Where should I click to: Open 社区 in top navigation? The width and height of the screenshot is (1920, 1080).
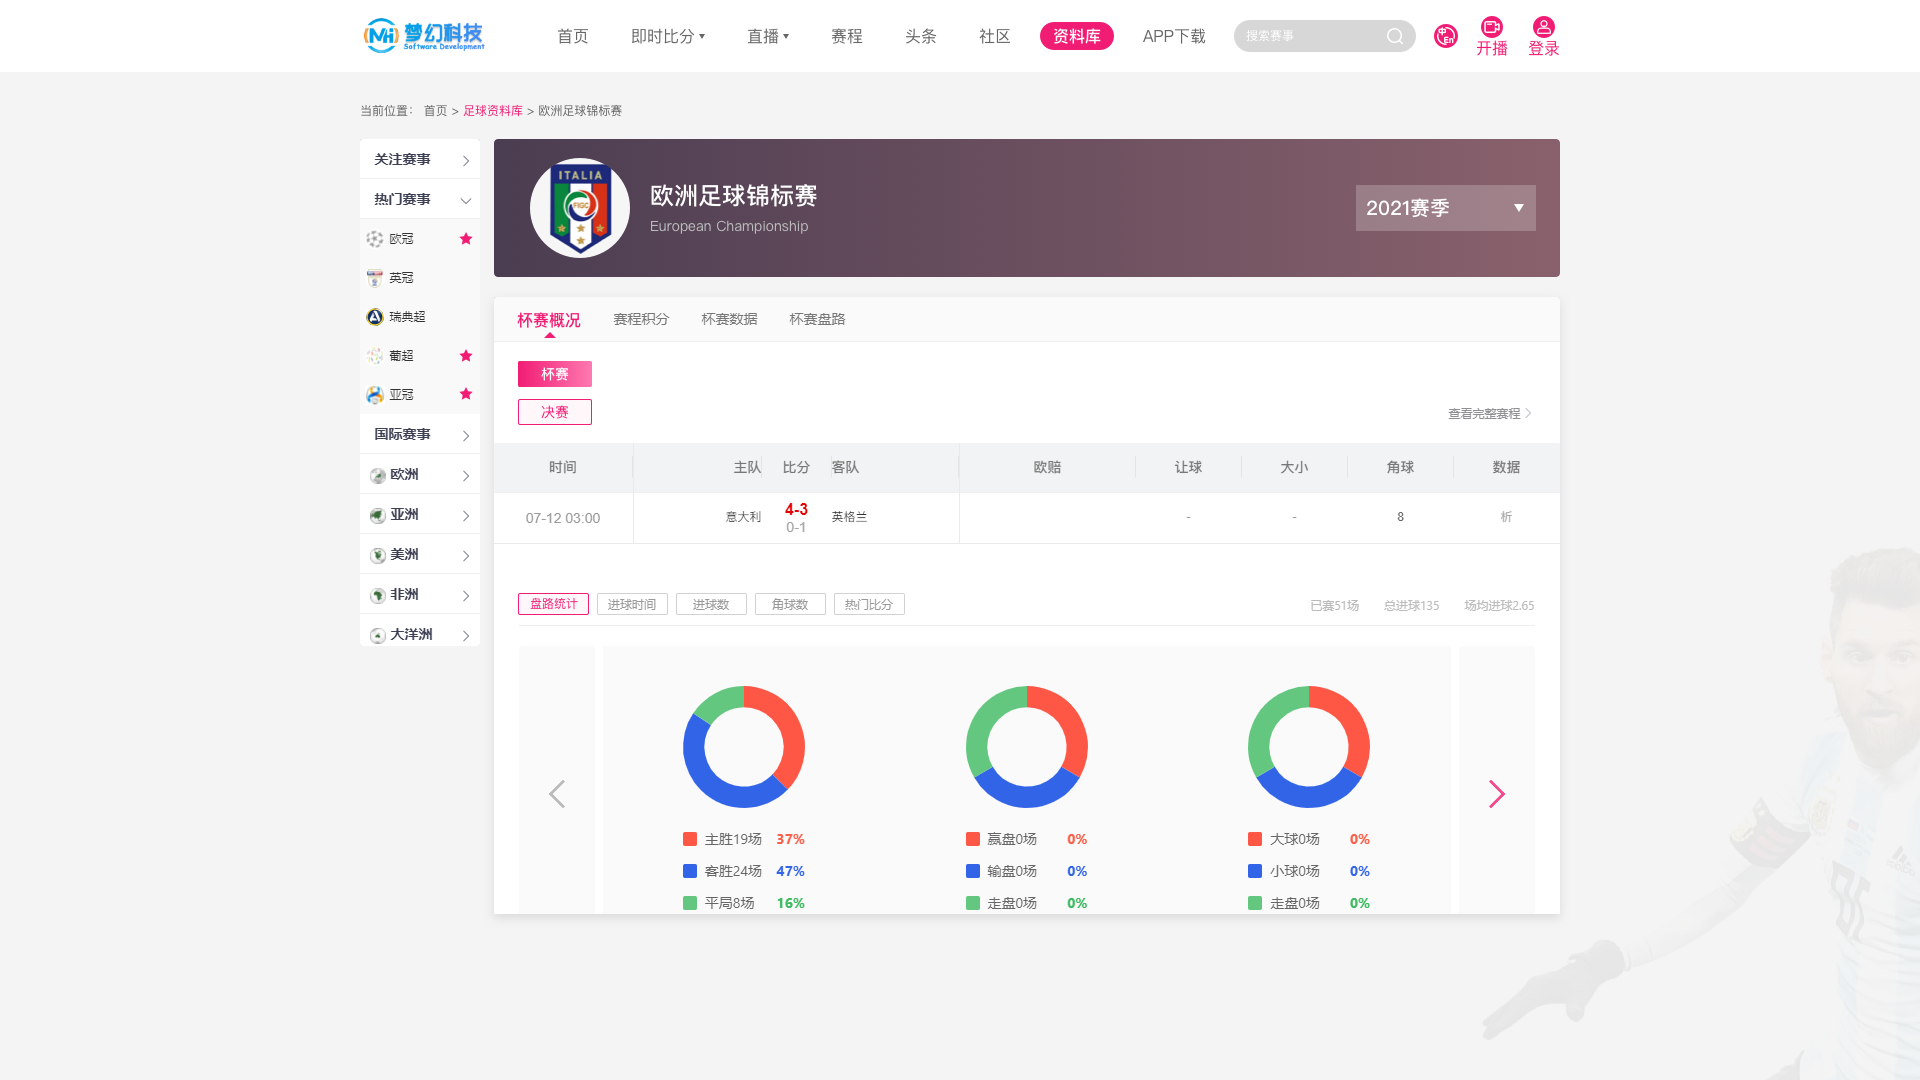(995, 36)
